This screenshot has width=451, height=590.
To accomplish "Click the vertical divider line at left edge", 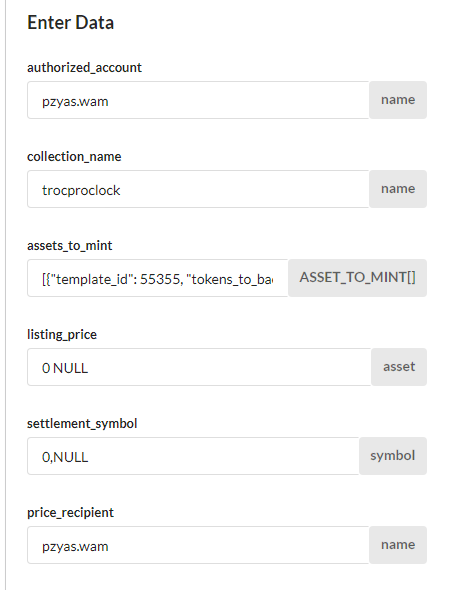I will (6, 295).
